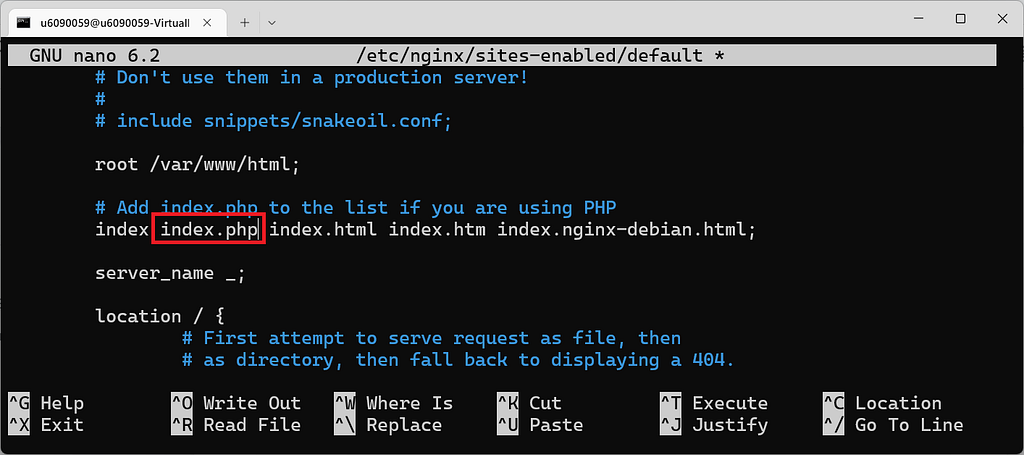Expand the tab profile dropdown chevron
The image size is (1024, 455).
pyautogui.click(x=272, y=22)
